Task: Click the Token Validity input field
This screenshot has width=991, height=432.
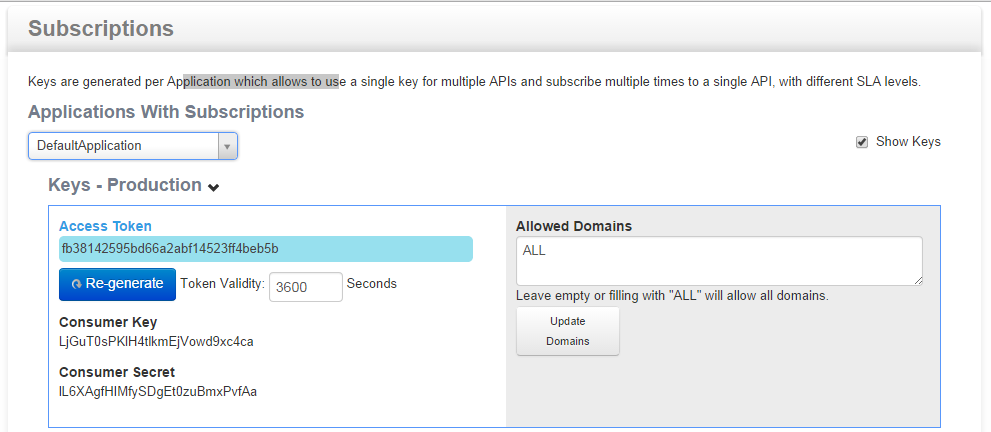Action: click(305, 287)
